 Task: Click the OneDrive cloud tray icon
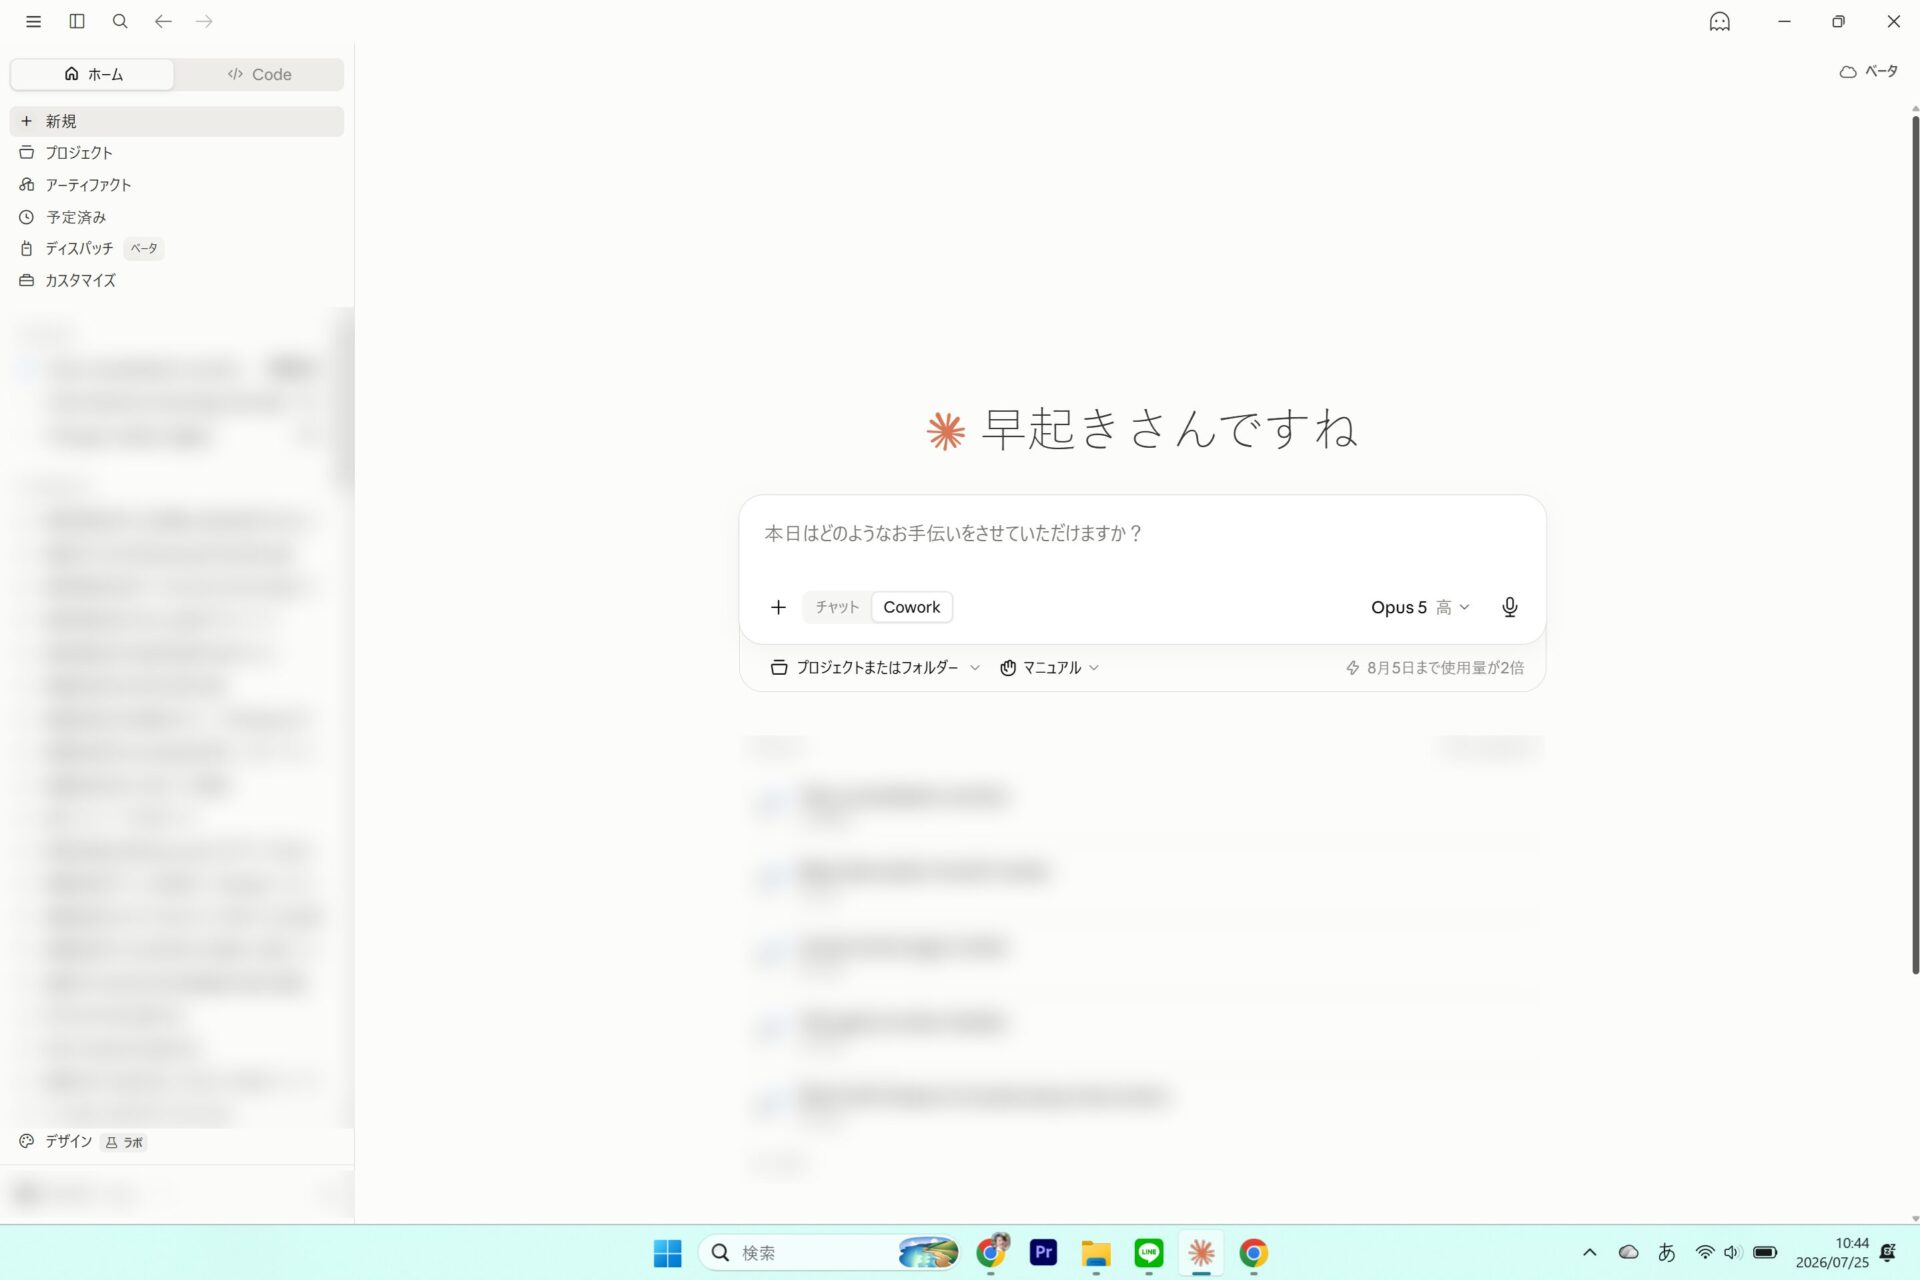click(x=1628, y=1252)
